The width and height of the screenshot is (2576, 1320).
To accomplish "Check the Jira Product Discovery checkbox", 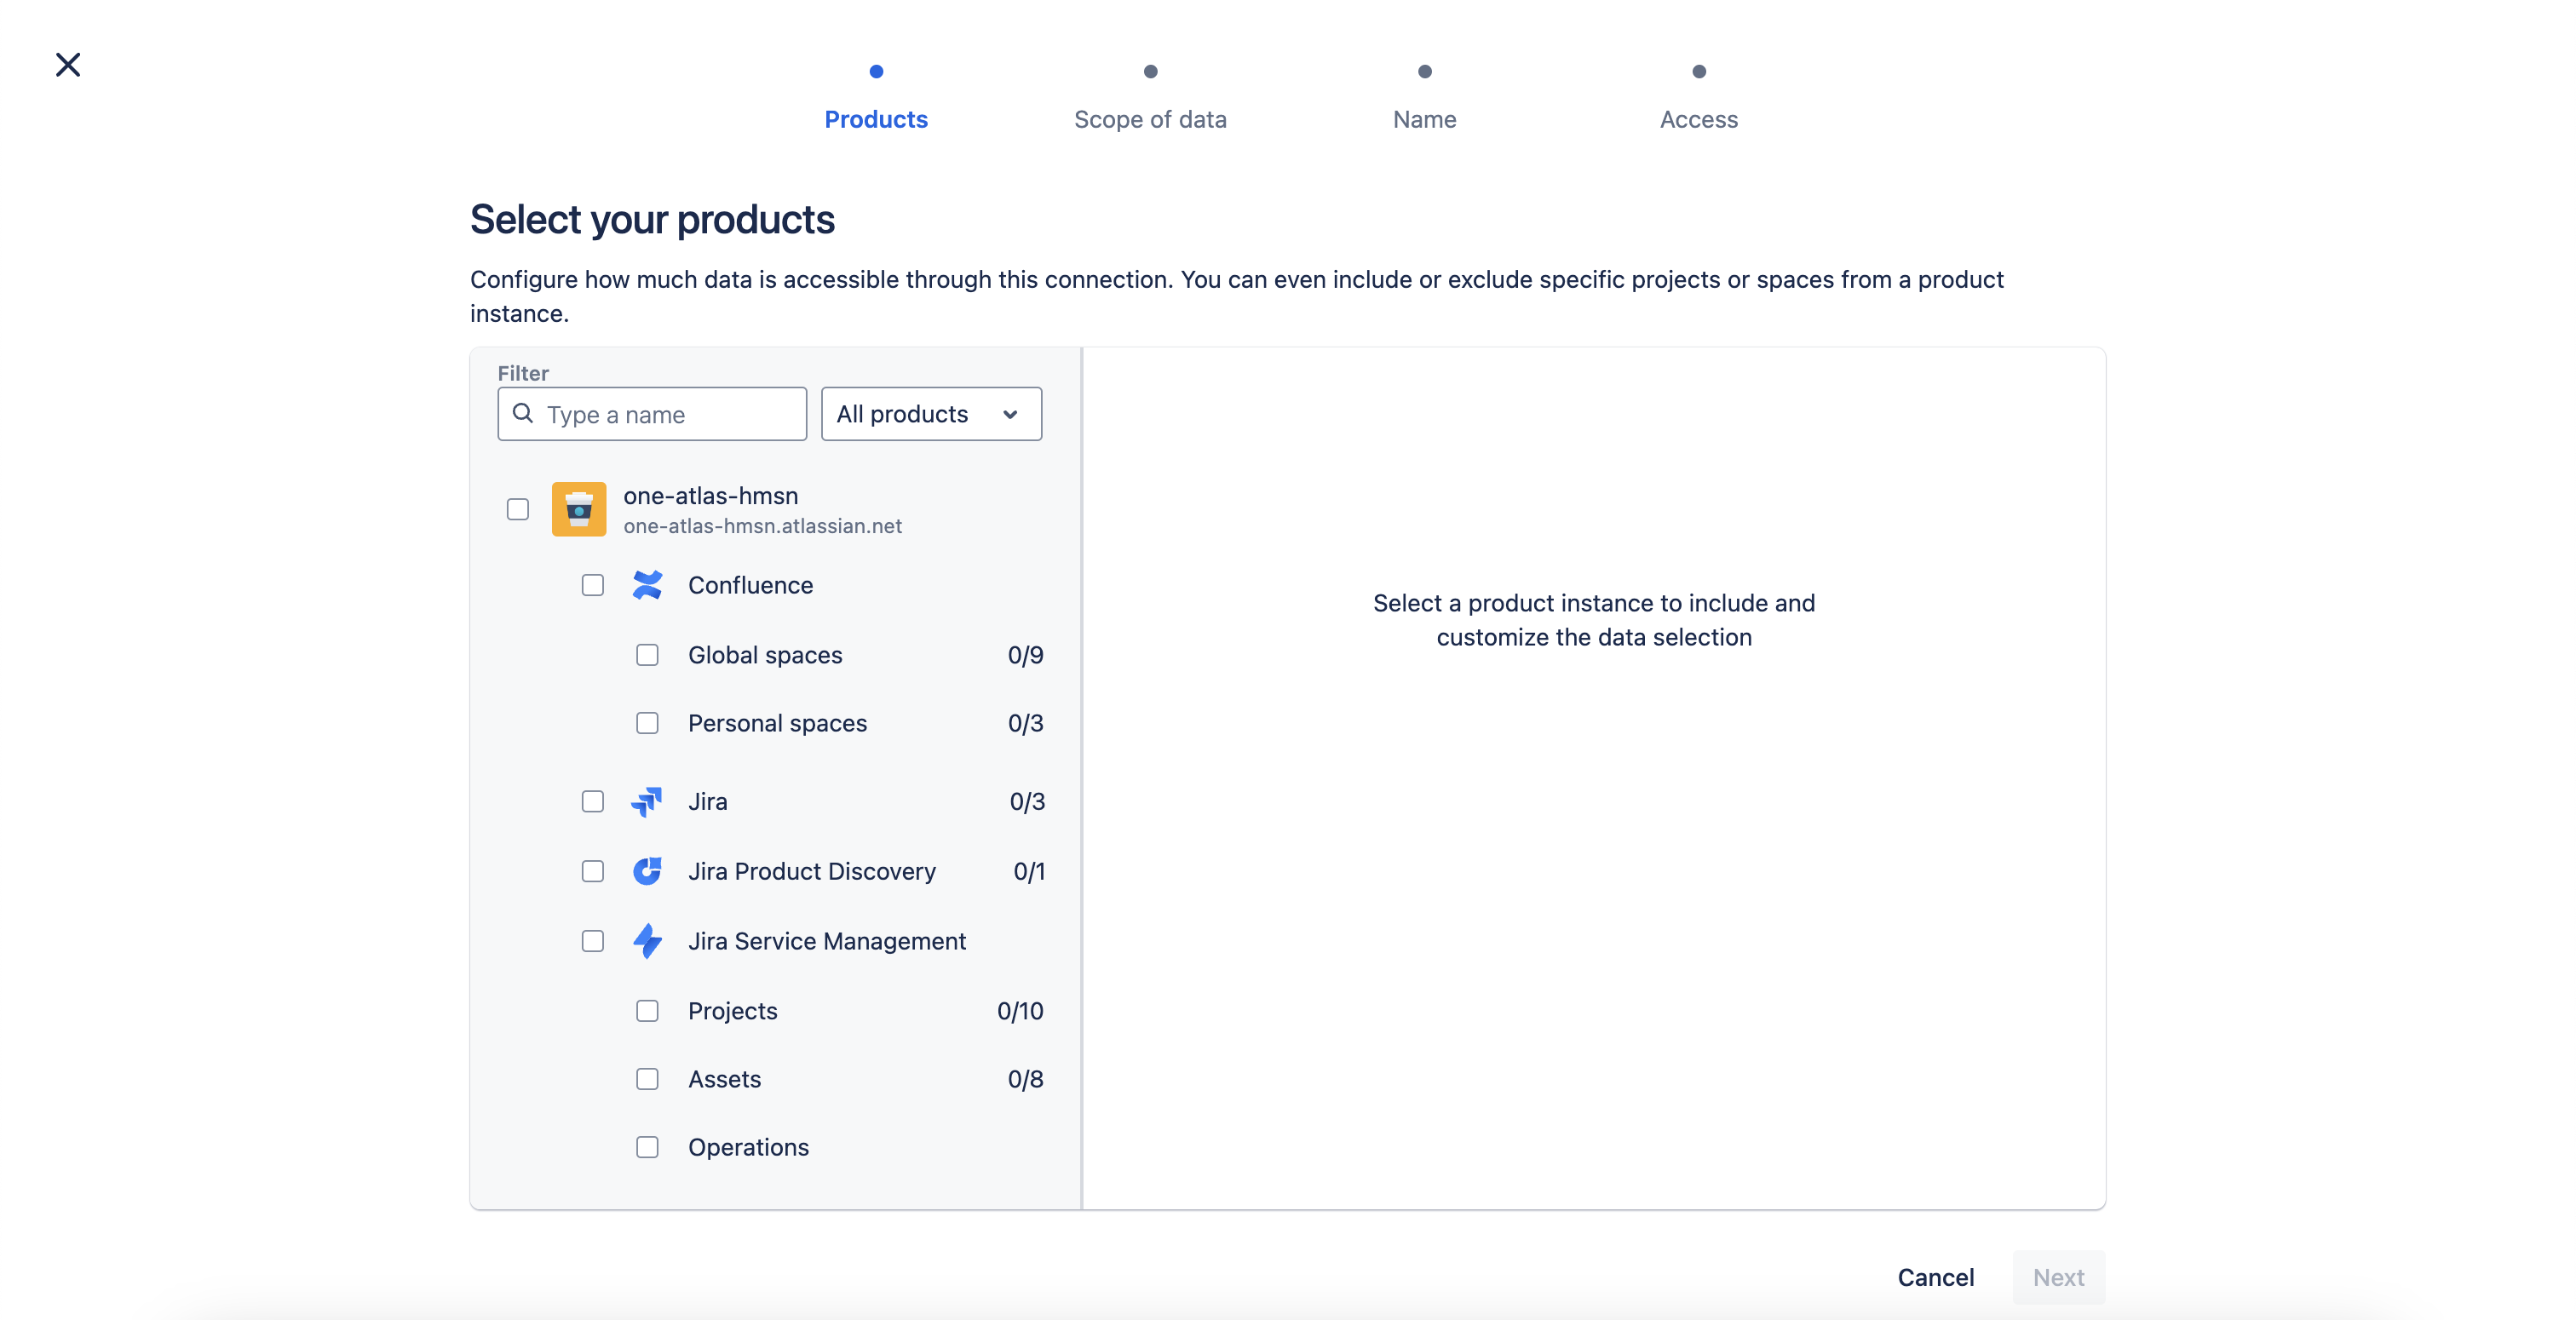I will click(x=593, y=871).
